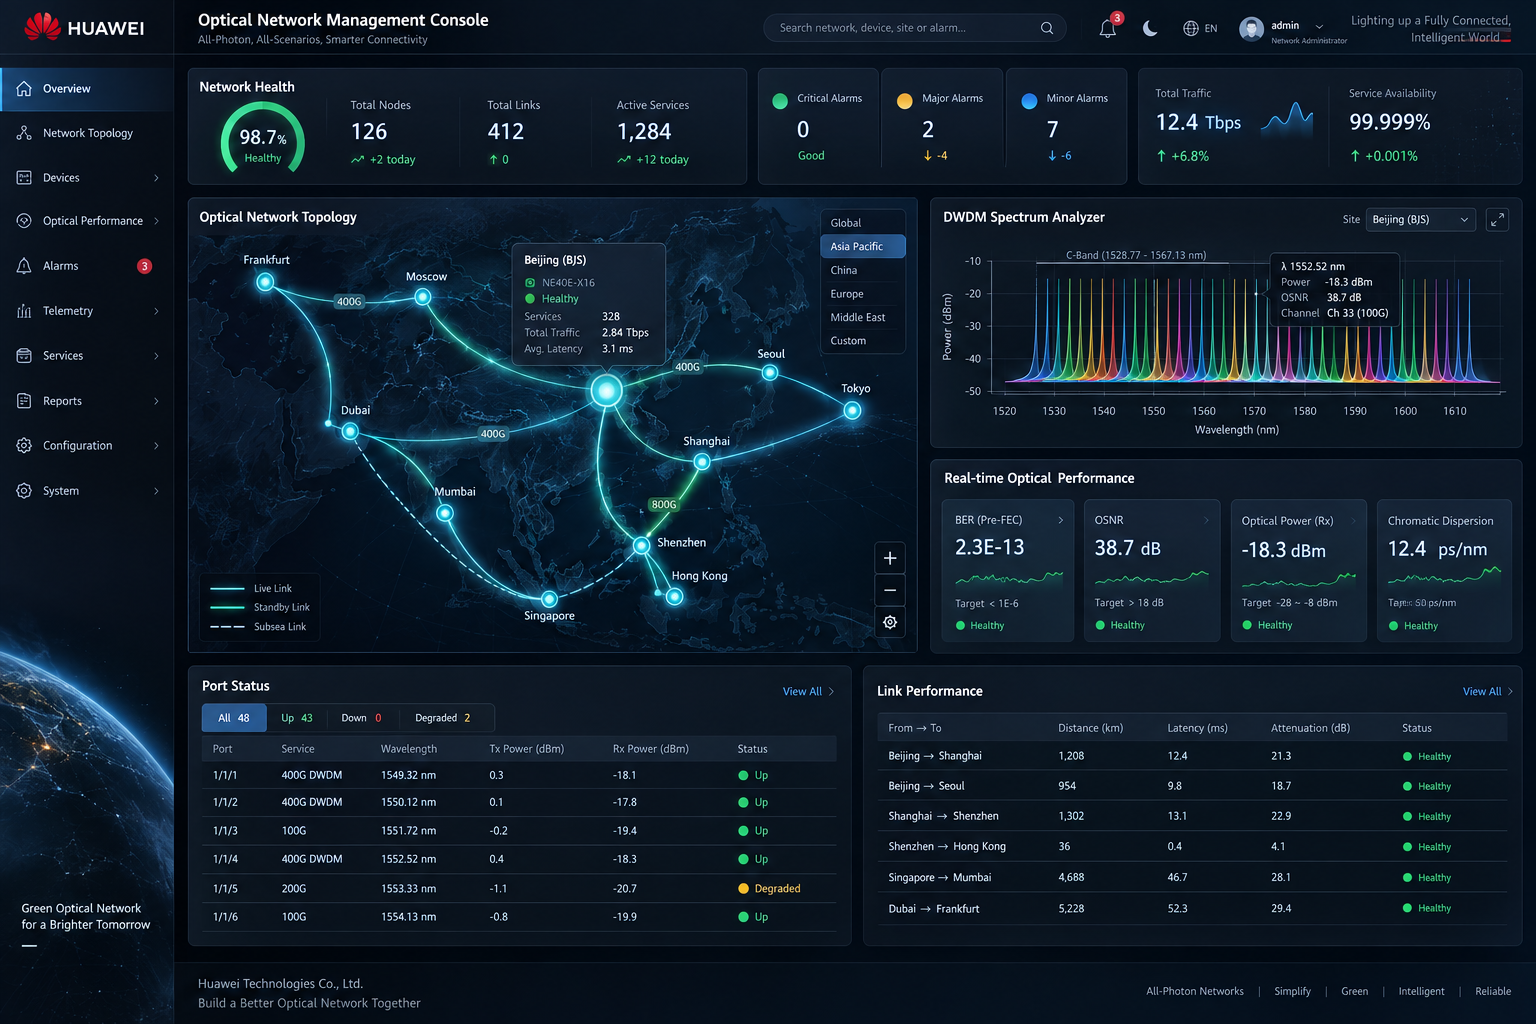Click the alarm count badge in sidebar
This screenshot has width=1536, height=1024.
click(144, 266)
